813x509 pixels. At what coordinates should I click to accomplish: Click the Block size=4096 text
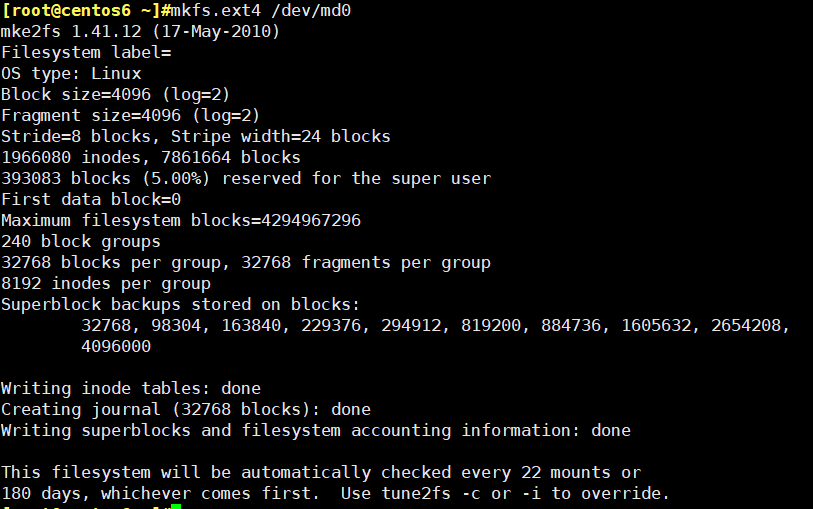tap(76, 94)
